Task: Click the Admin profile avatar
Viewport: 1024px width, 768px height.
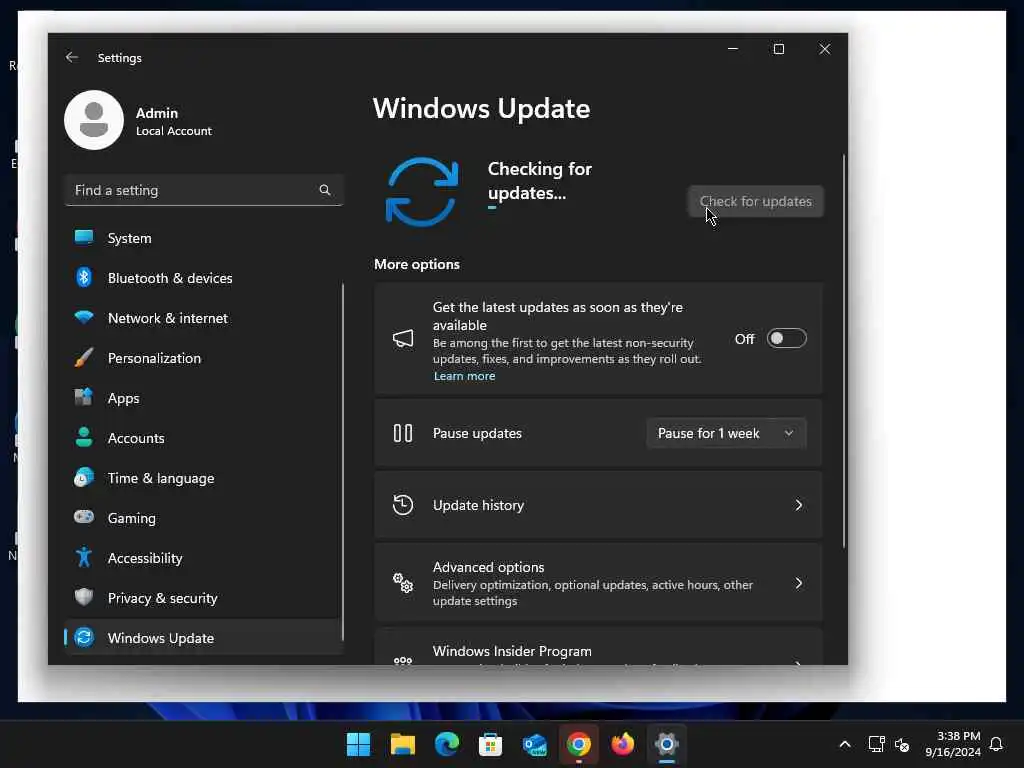Action: pyautogui.click(x=94, y=120)
